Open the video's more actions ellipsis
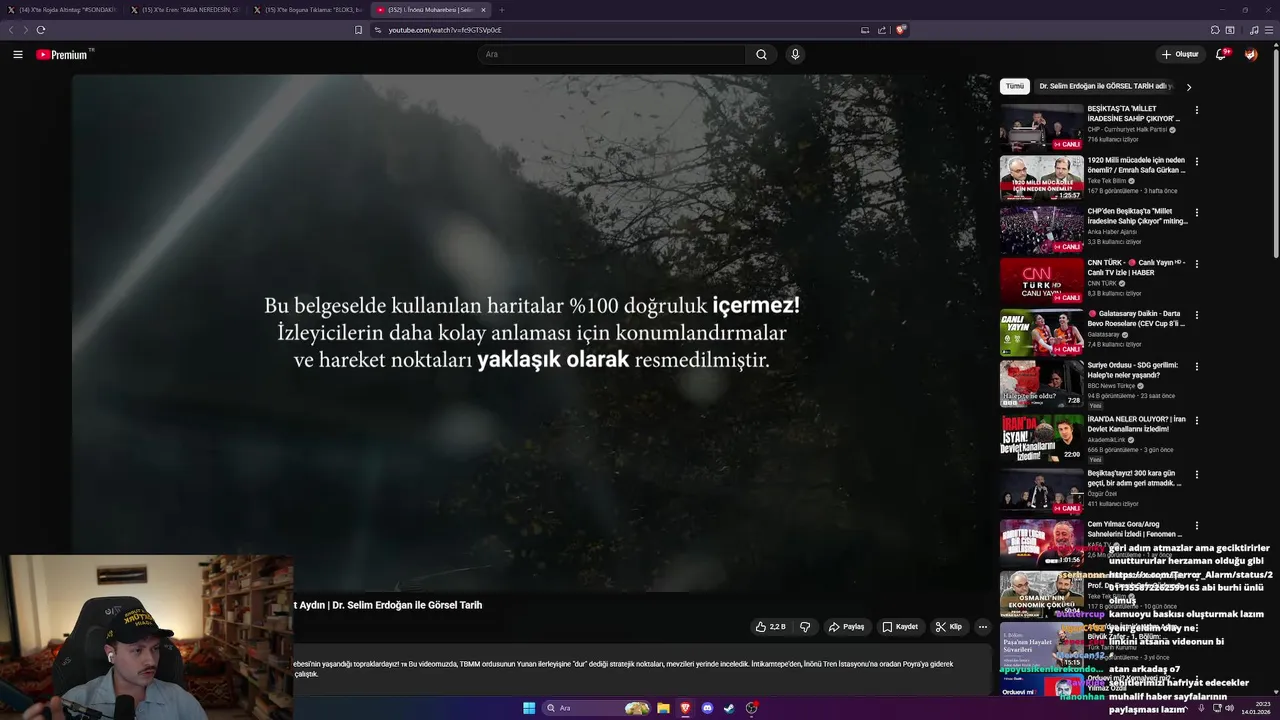Image resolution: width=1280 pixels, height=720 pixels. (x=983, y=627)
